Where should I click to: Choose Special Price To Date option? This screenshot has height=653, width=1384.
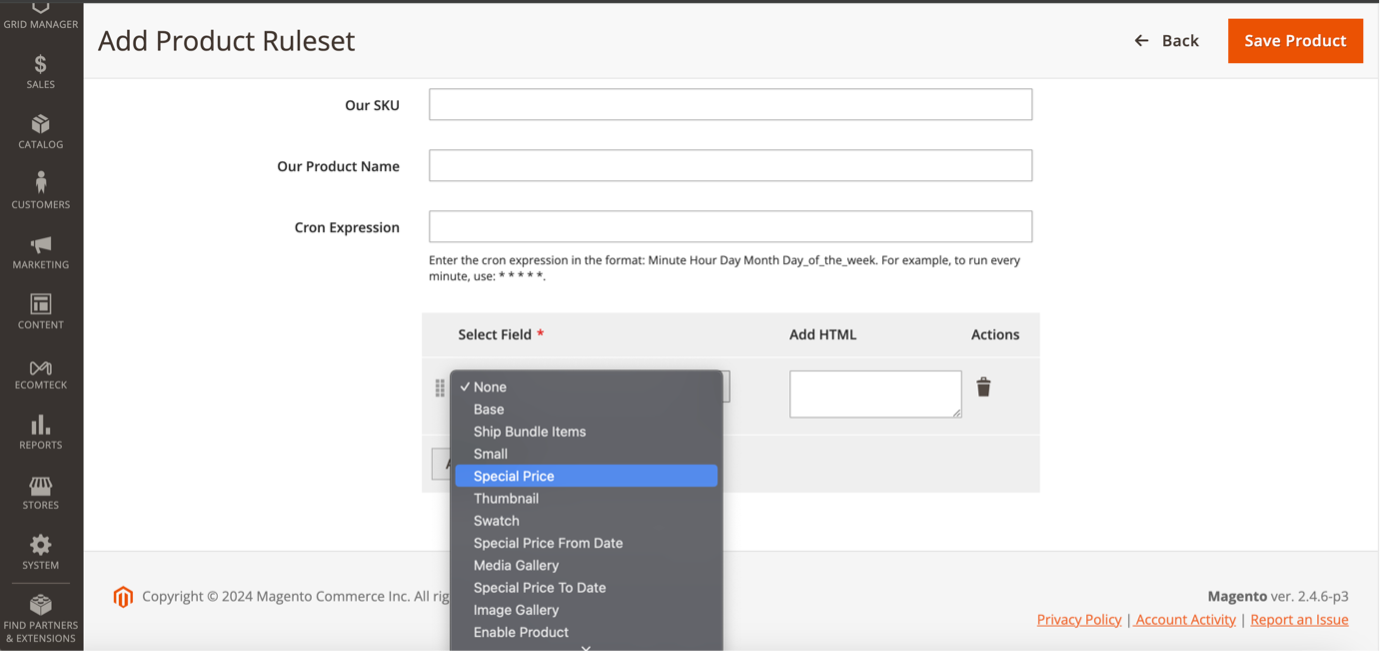[586, 588]
